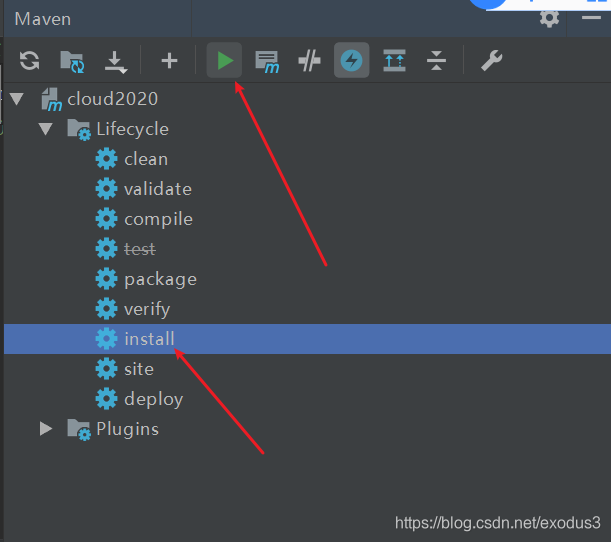Generate sources and update folders icon
This screenshot has height=542, width=611.
click(72, 61)
